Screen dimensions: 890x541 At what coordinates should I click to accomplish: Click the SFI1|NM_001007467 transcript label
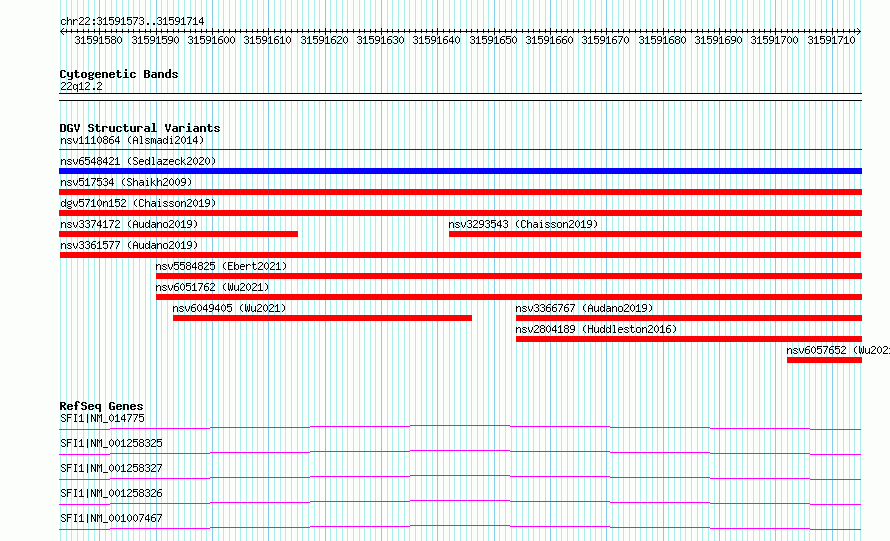click(111, 518)
